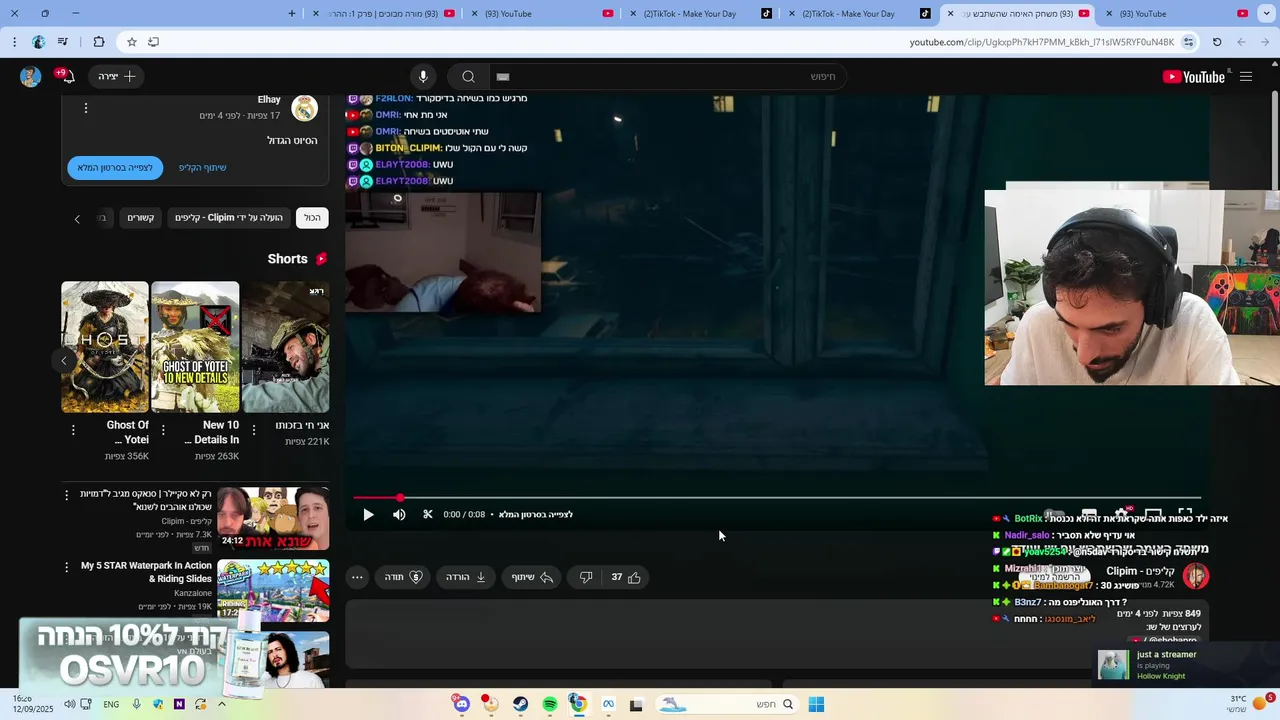Open the clip card three-dot options menu
This screenshot has width=1280, height=720.
(x=86, y=108)
